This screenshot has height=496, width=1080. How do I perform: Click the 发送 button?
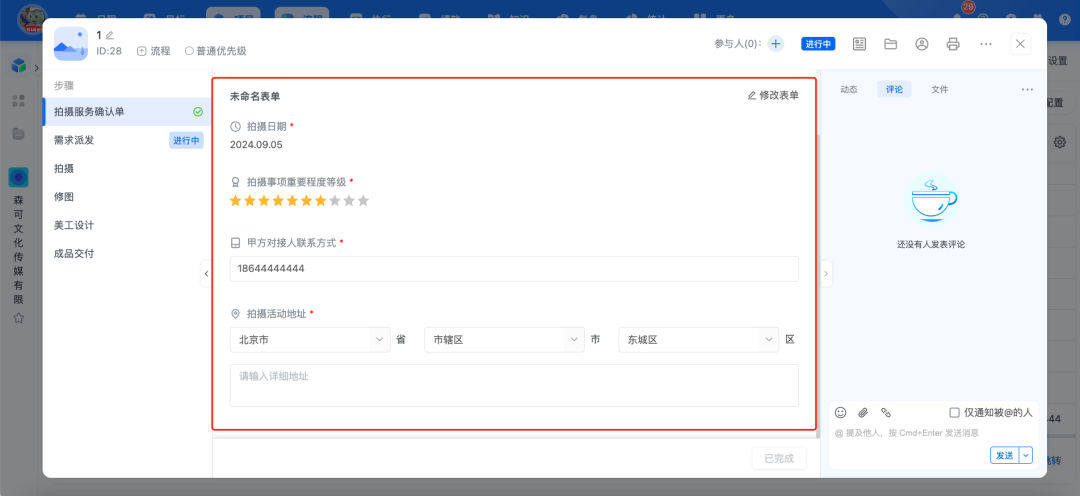click(x=1005, y=455)
